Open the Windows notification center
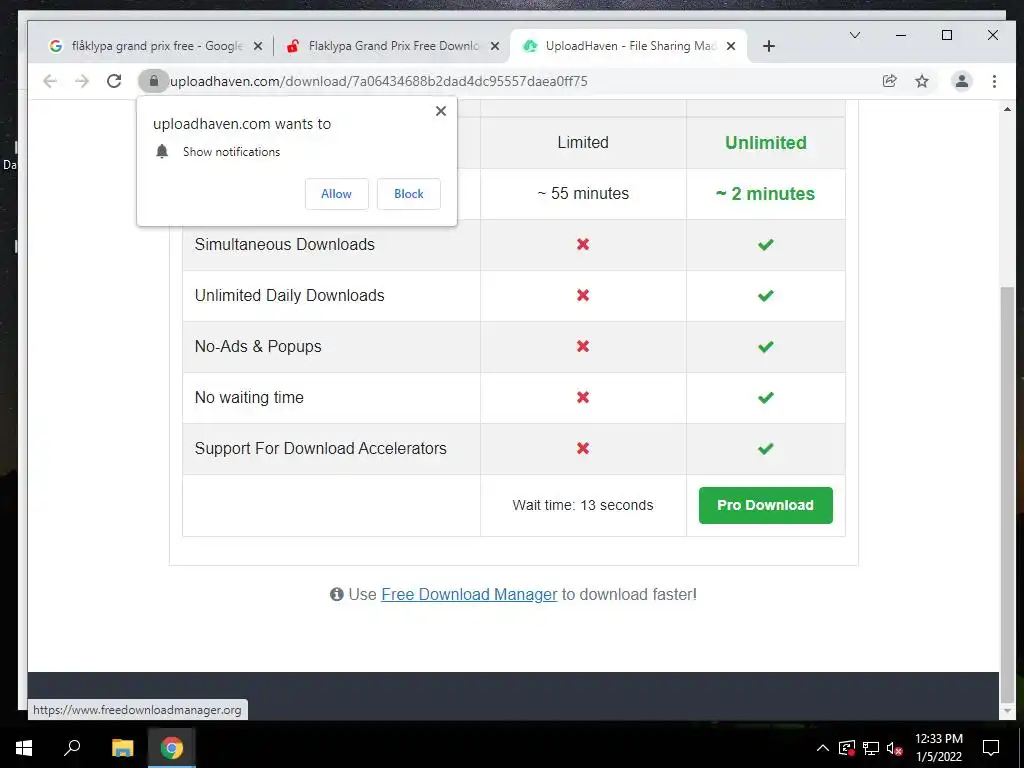The width and height of the screenshot is (1024, 768). point(991,748)
